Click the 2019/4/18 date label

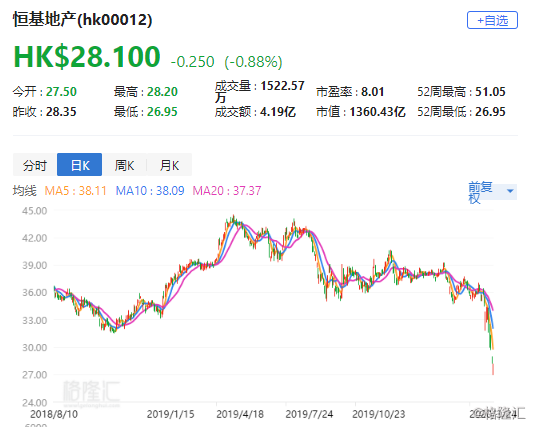pos(240,414)
